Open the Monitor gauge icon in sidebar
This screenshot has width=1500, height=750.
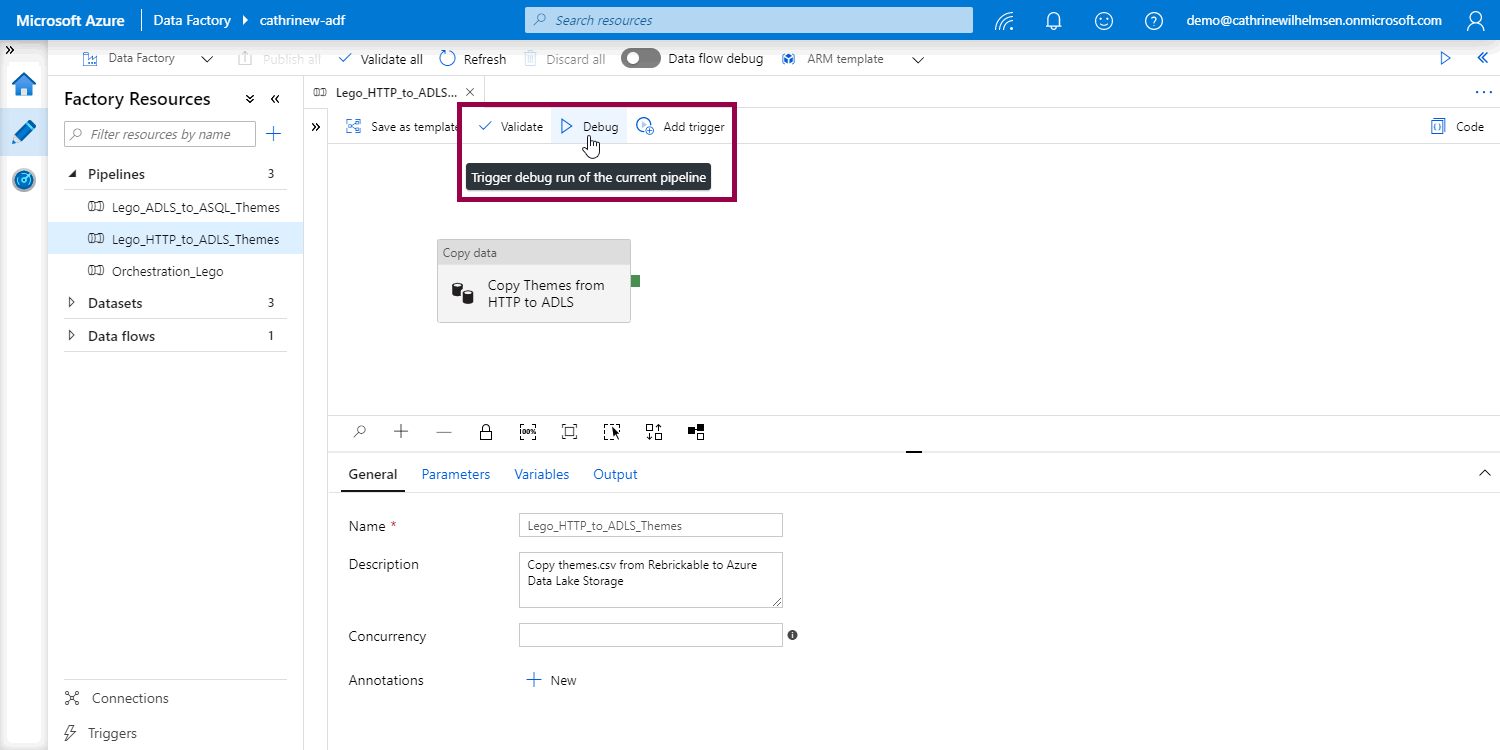[24, 180]
